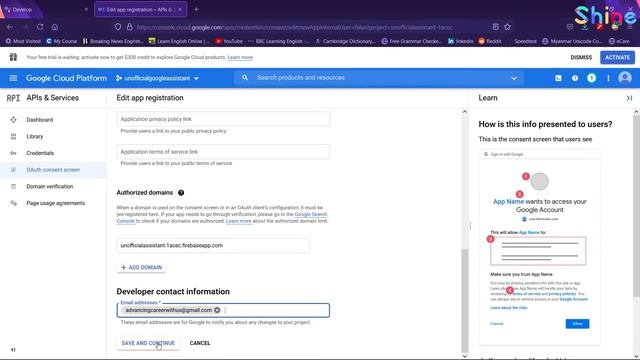Bookmark this page with star icon

pyautogui.click(x=507, y=27)
